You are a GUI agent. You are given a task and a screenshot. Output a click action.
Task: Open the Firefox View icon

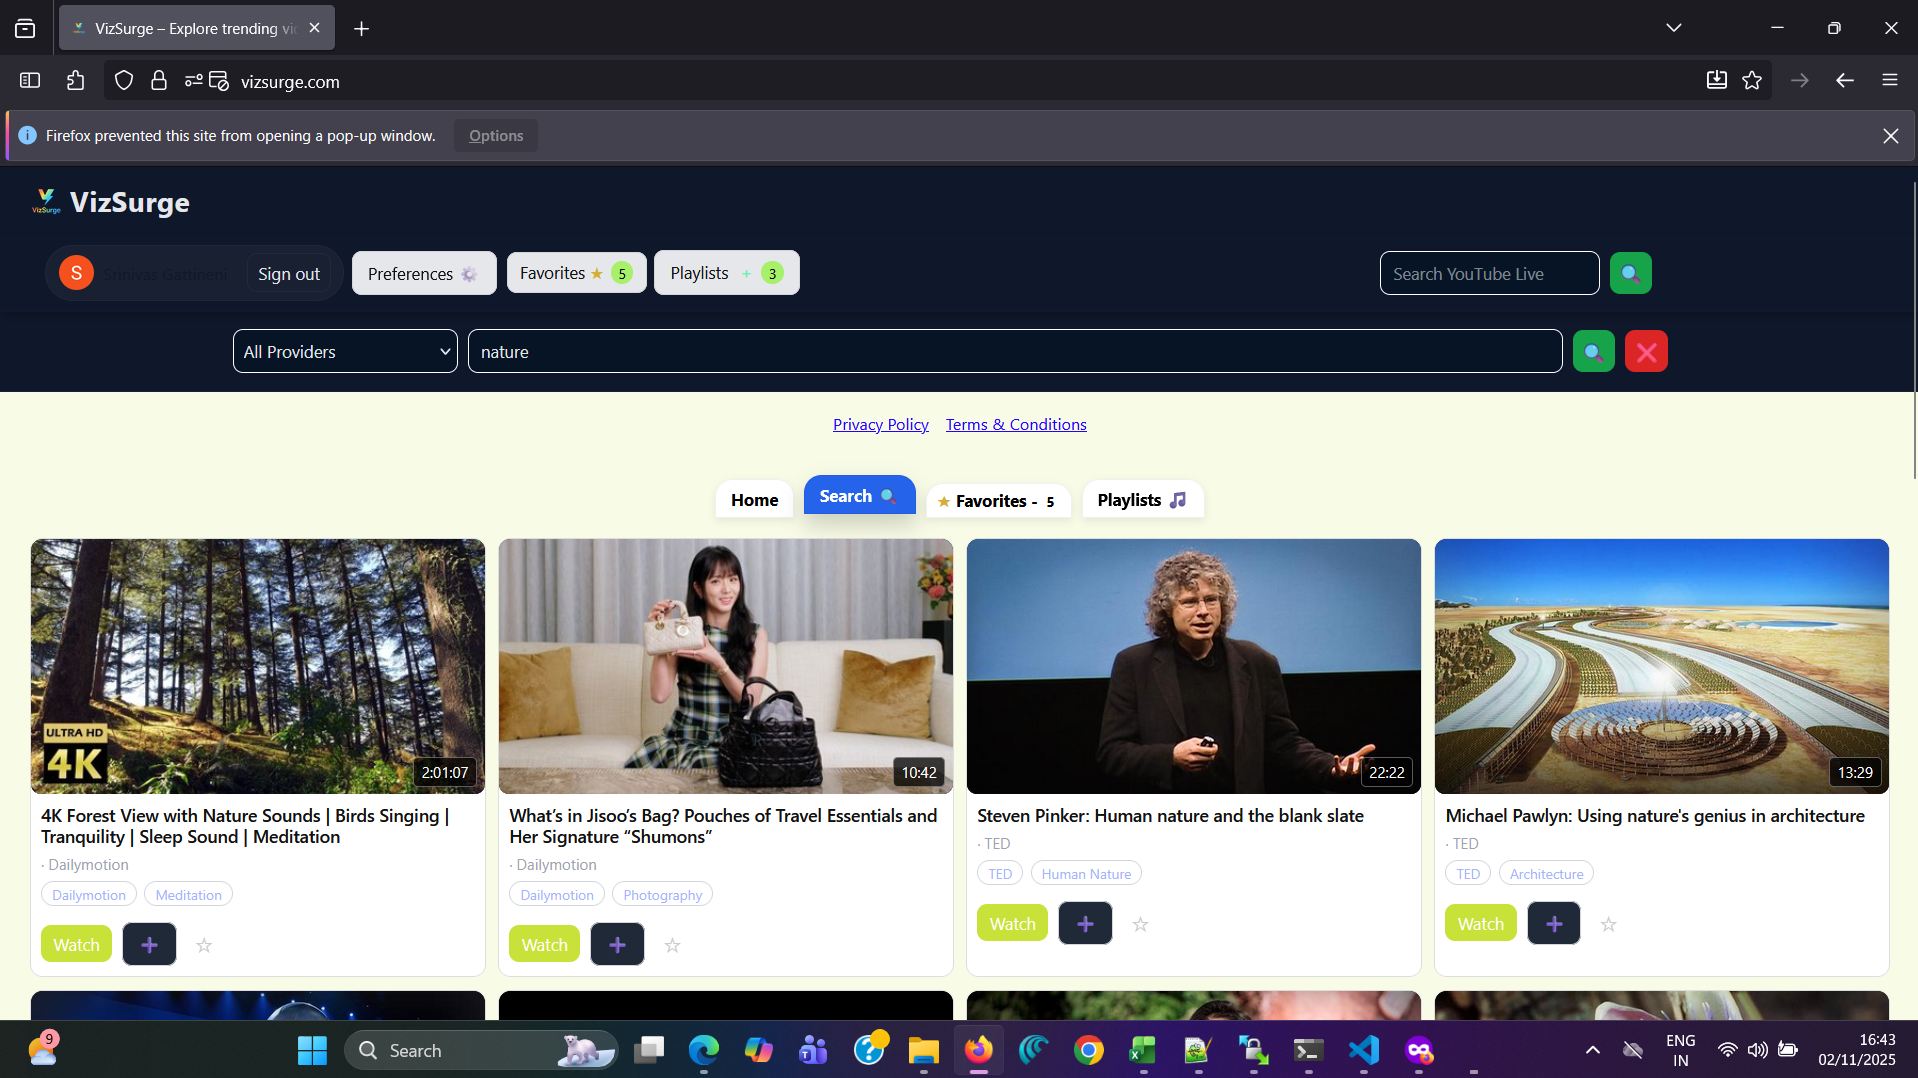click(x=25, y=28)
